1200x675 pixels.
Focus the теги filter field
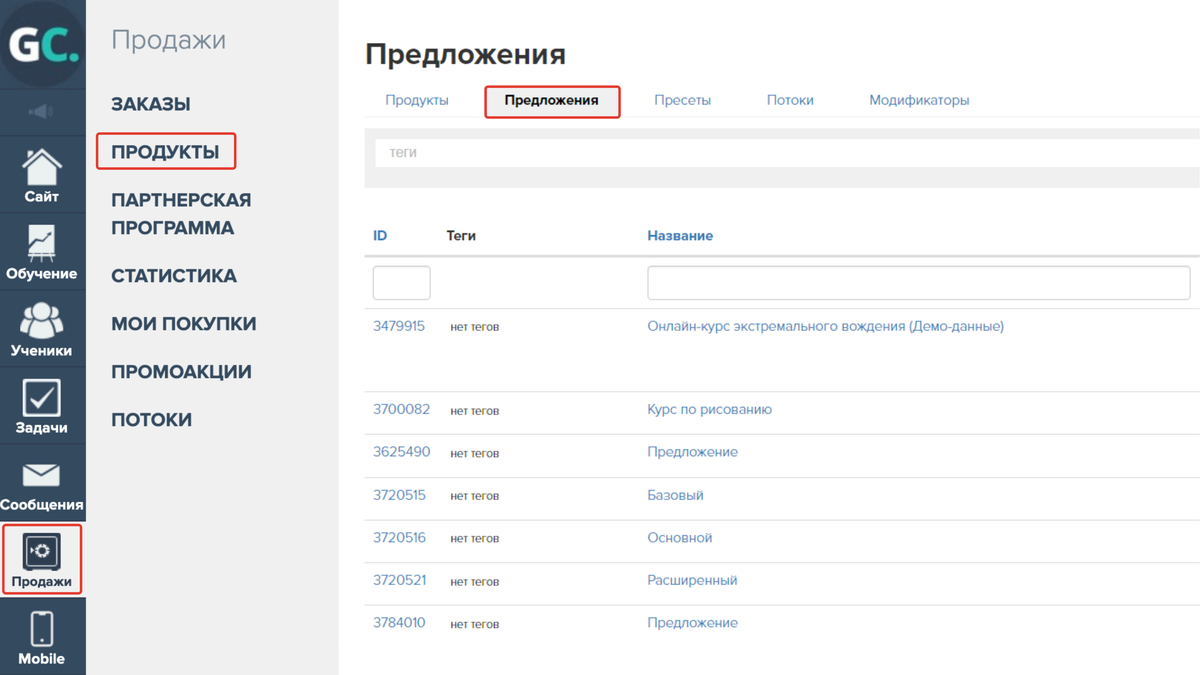pos(787,153)
